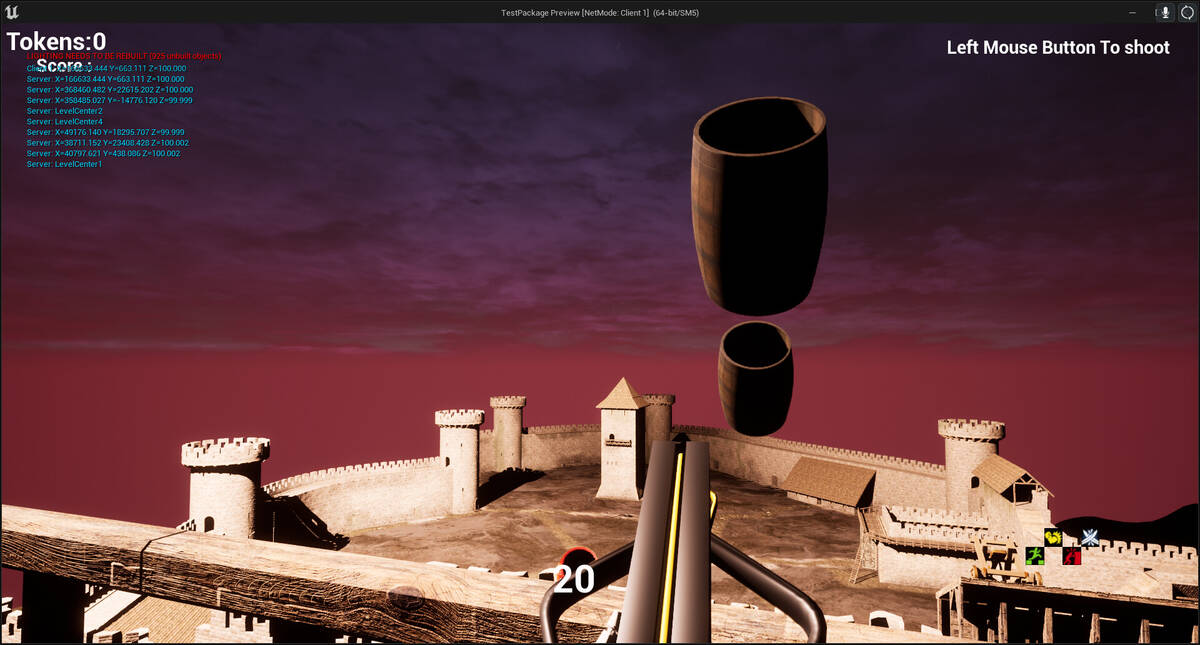Click the Server: LevelCenter2 log line
The height and width of the screenshot is (645, 1200).
[x=65, y=111]
